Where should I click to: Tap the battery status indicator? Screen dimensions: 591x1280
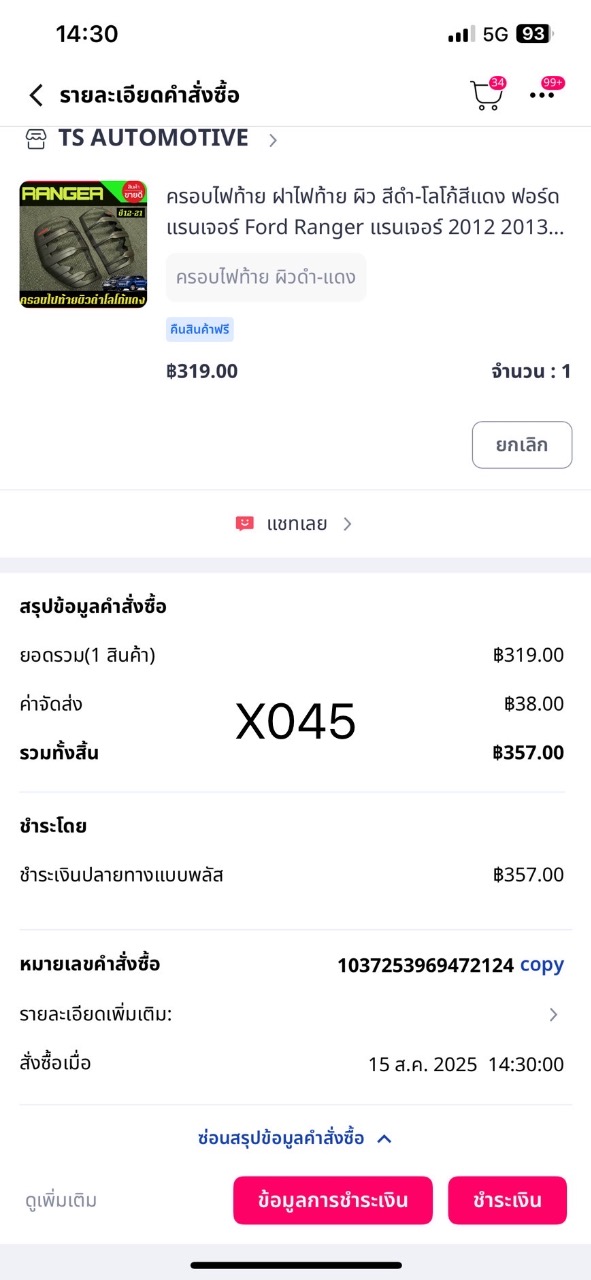[x=535, y=34]
